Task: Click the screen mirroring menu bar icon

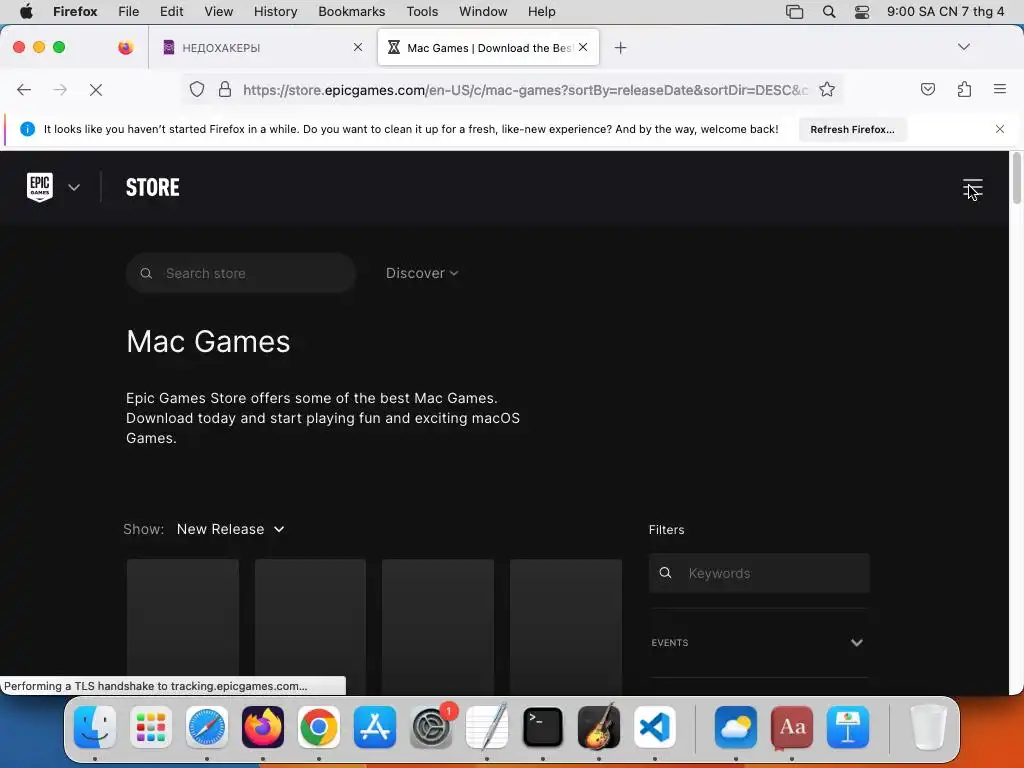Action: [x=794, y=12]
